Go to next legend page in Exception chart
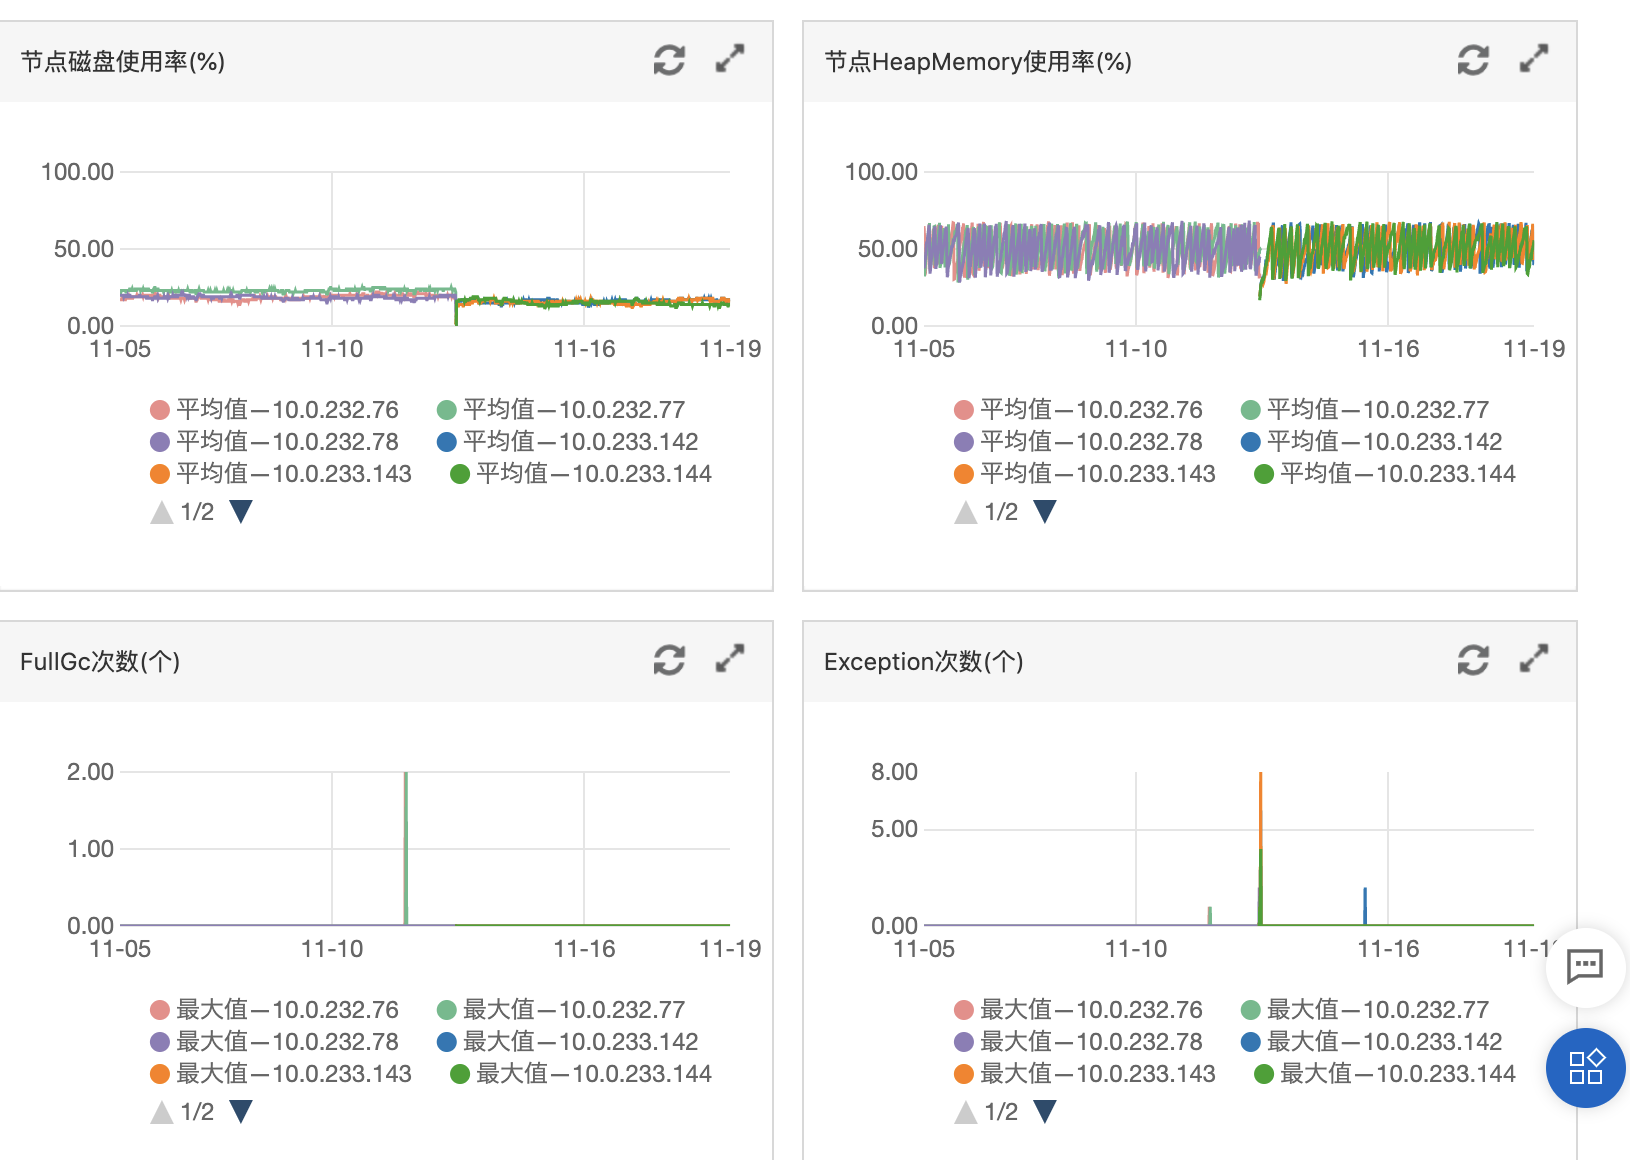1630x1160 pixels. [x=1045, y=1112]
